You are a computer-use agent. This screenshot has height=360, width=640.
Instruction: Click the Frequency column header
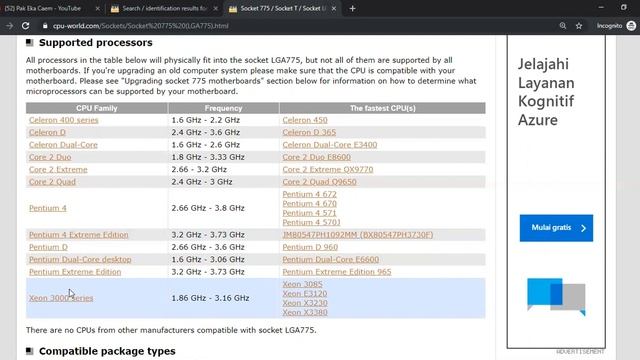pyautogui.click(x=223, y=108)
